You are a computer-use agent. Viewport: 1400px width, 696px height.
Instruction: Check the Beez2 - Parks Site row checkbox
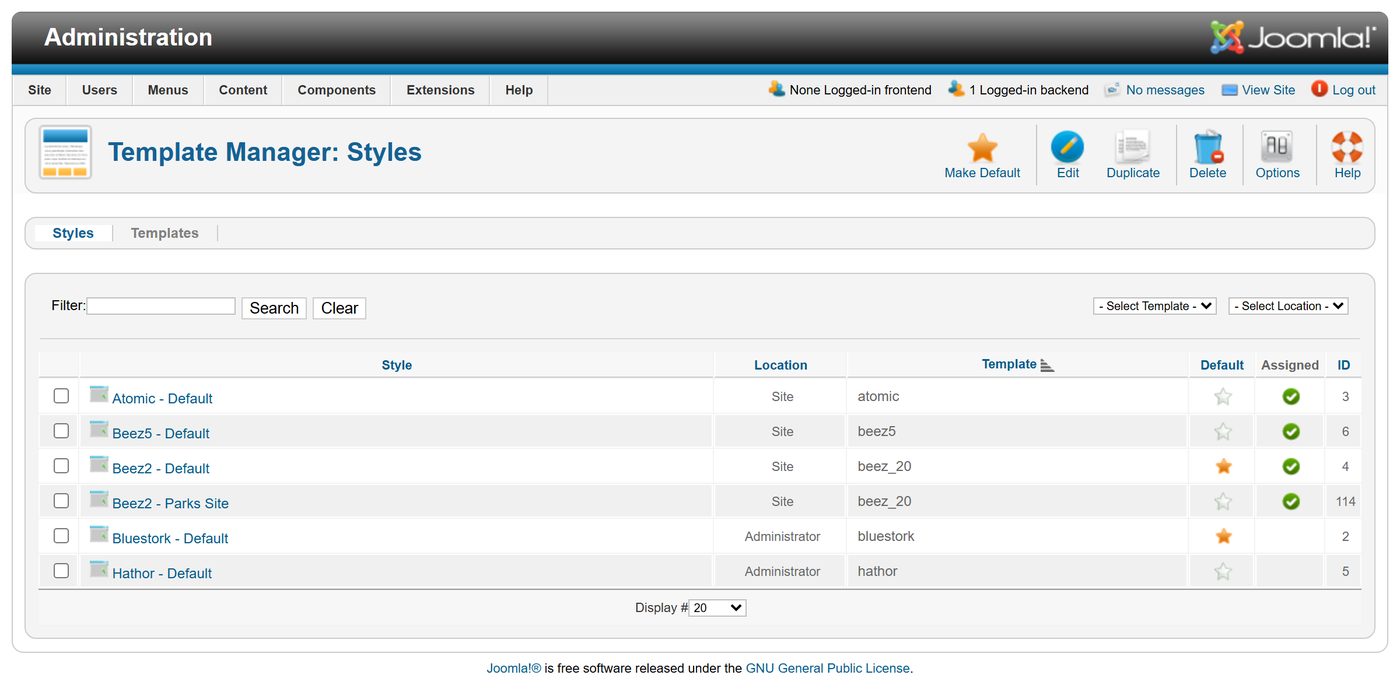61,501
